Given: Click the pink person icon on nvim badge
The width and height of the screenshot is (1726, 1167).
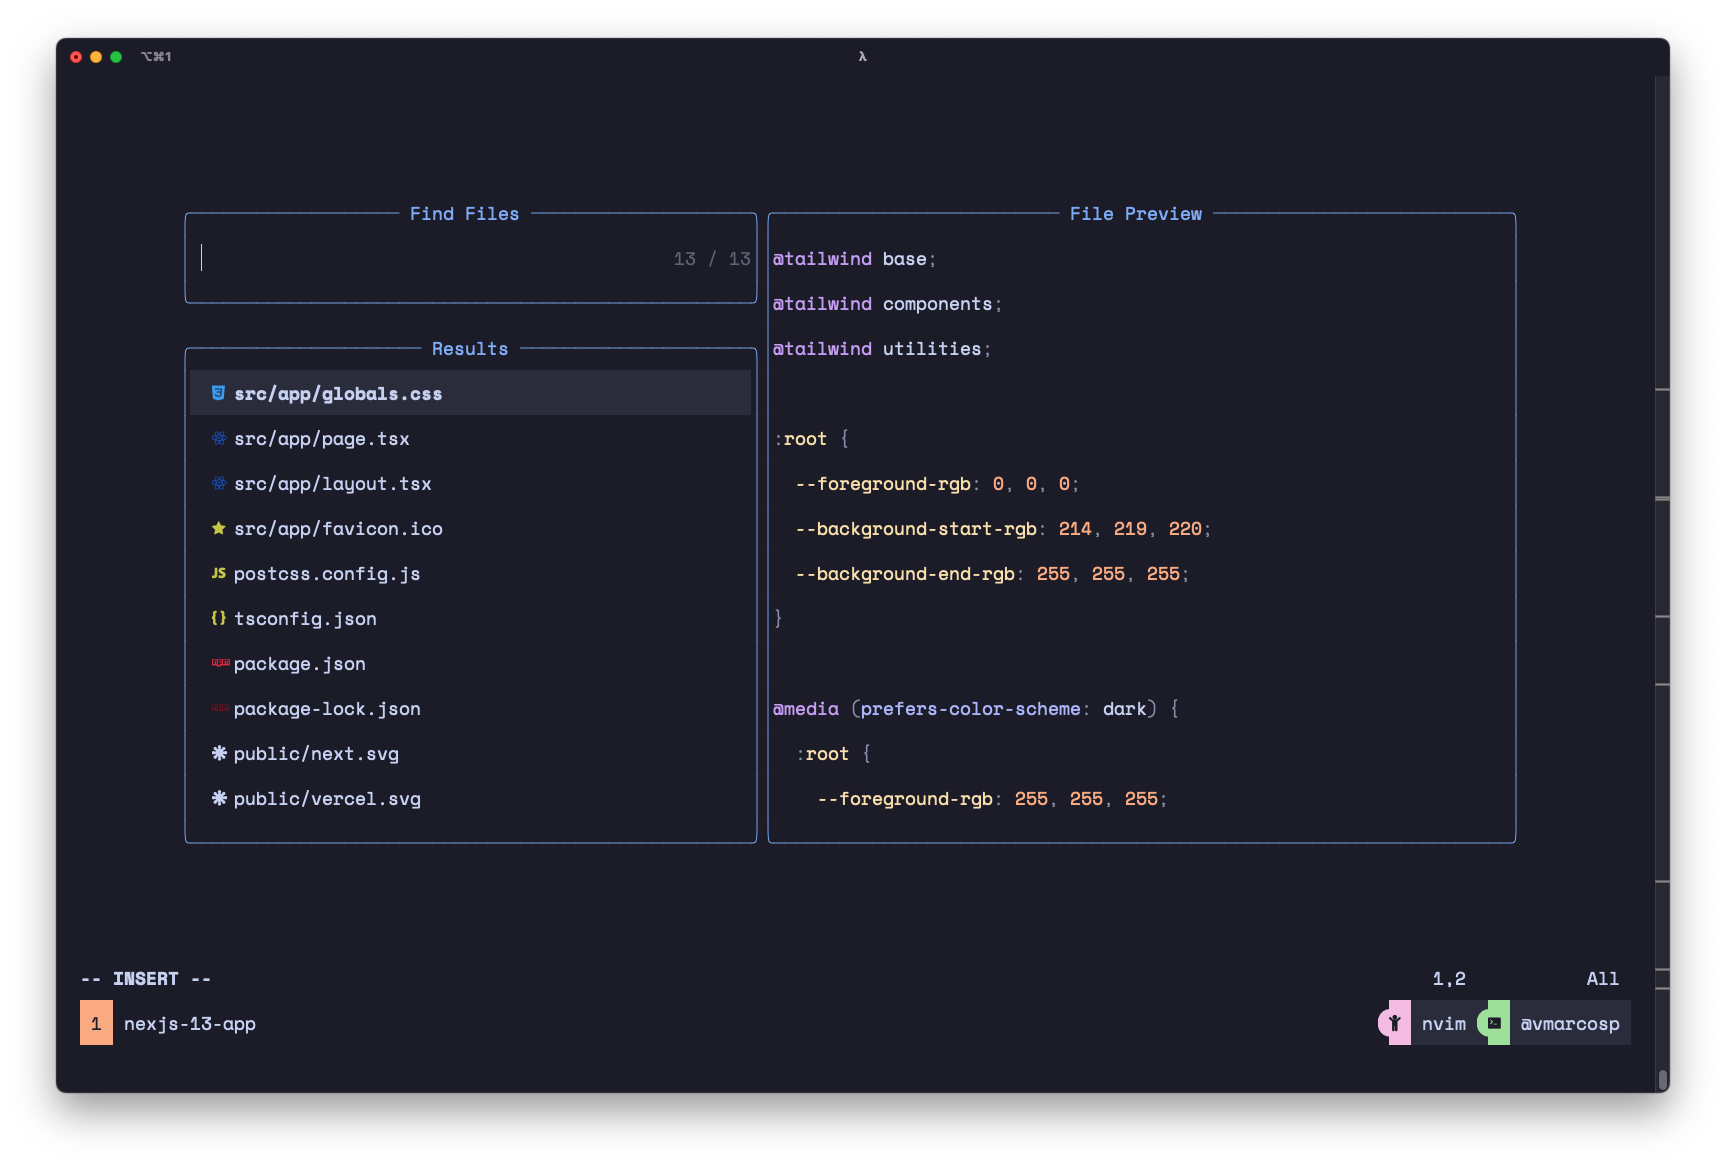Looking at the screenshot, I should pyautogui.click(x=1393, y=1023).
